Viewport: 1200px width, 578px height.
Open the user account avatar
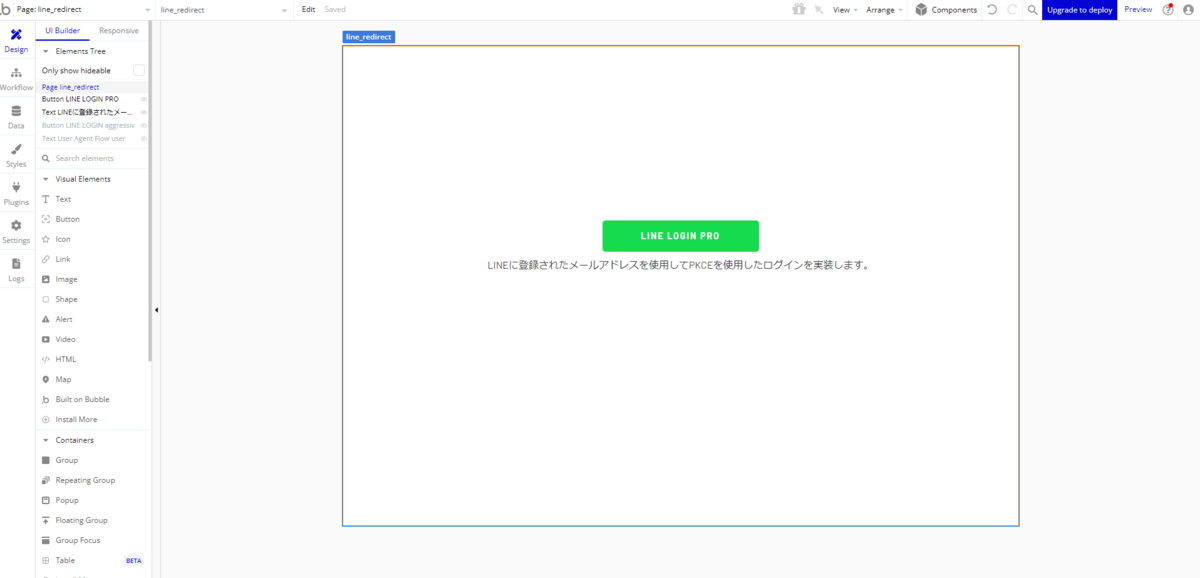pyautogui.click(x=1188, y=9)
